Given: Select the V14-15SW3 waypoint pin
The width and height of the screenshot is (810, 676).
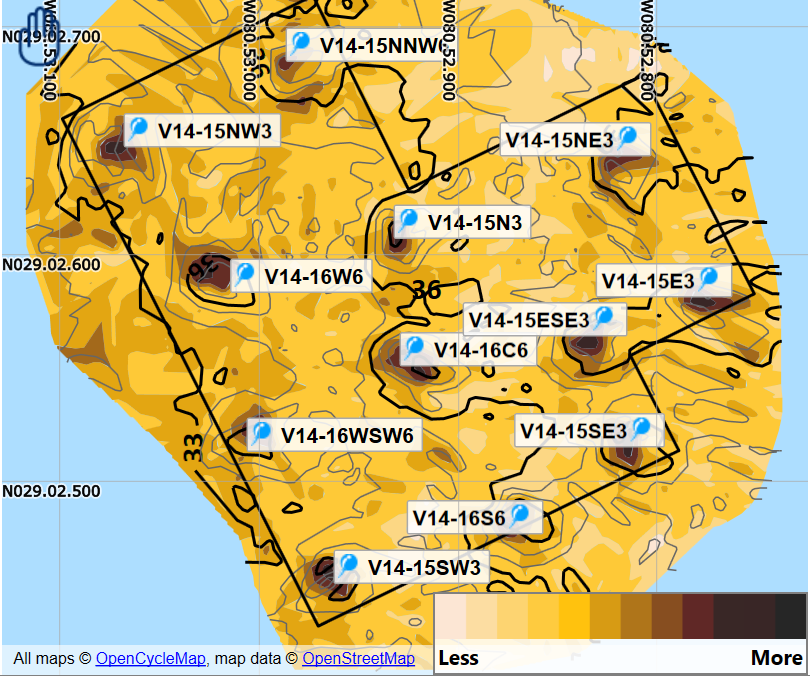Looking at the screenshot, I should point(347,565).
